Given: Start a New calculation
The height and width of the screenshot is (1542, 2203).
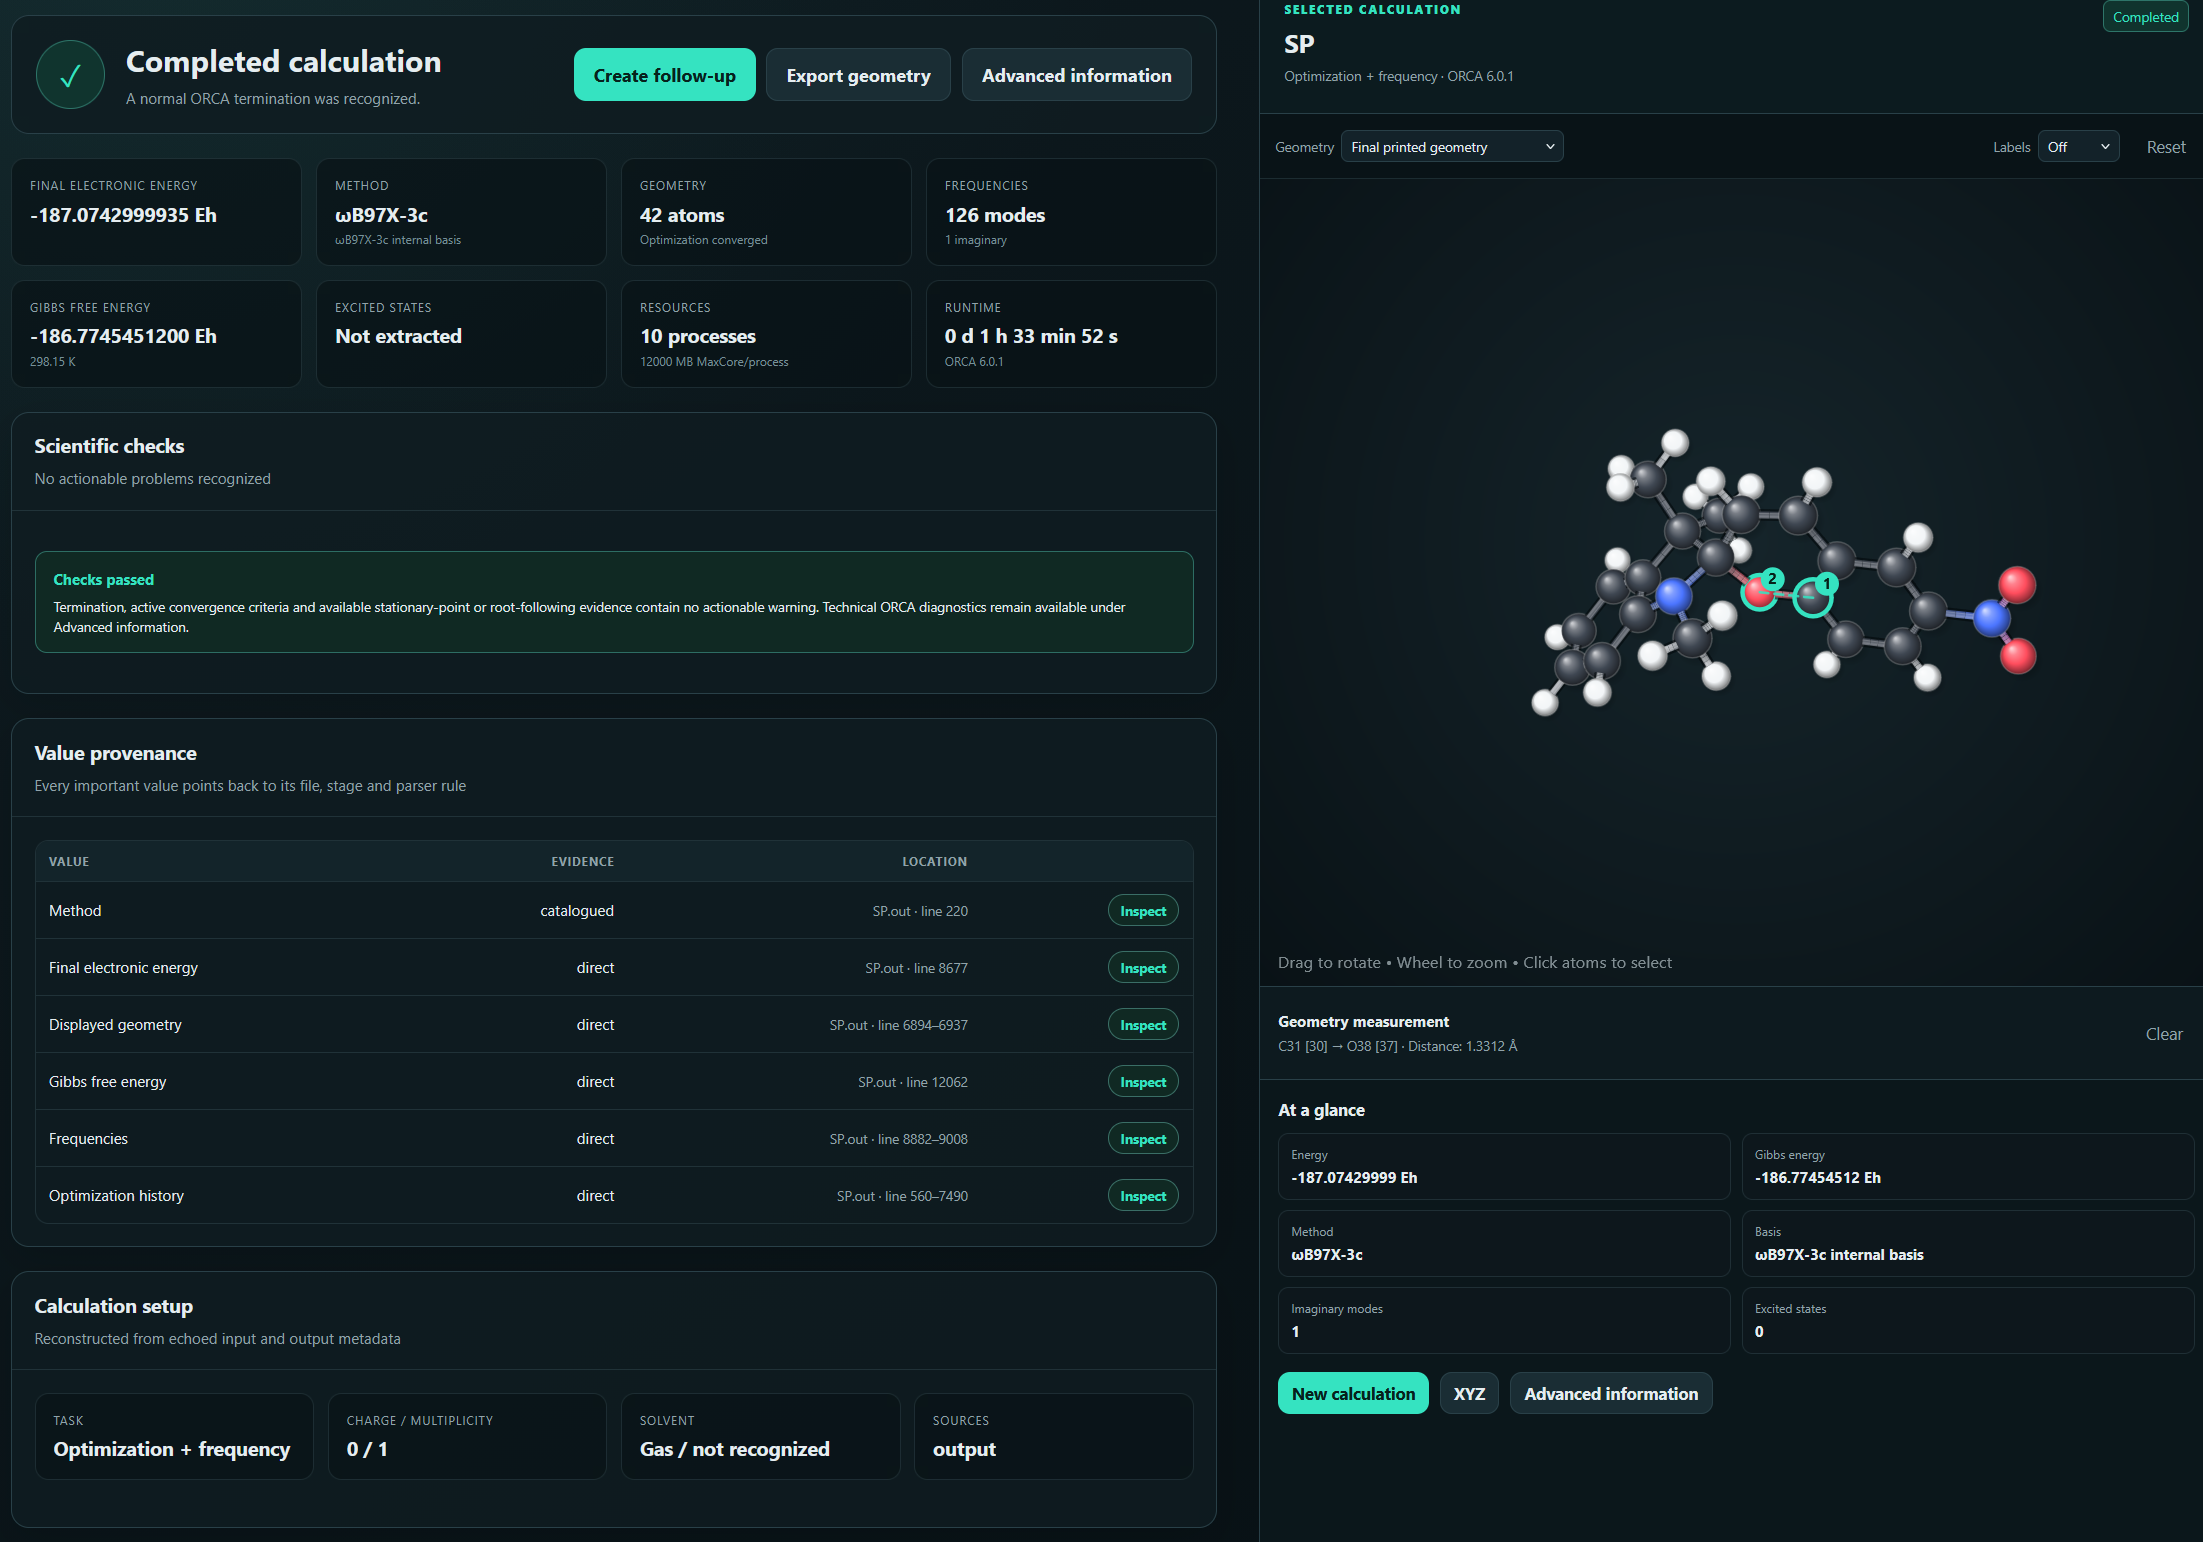Looking at the screenshot, I should (x=1353, y=1393).
